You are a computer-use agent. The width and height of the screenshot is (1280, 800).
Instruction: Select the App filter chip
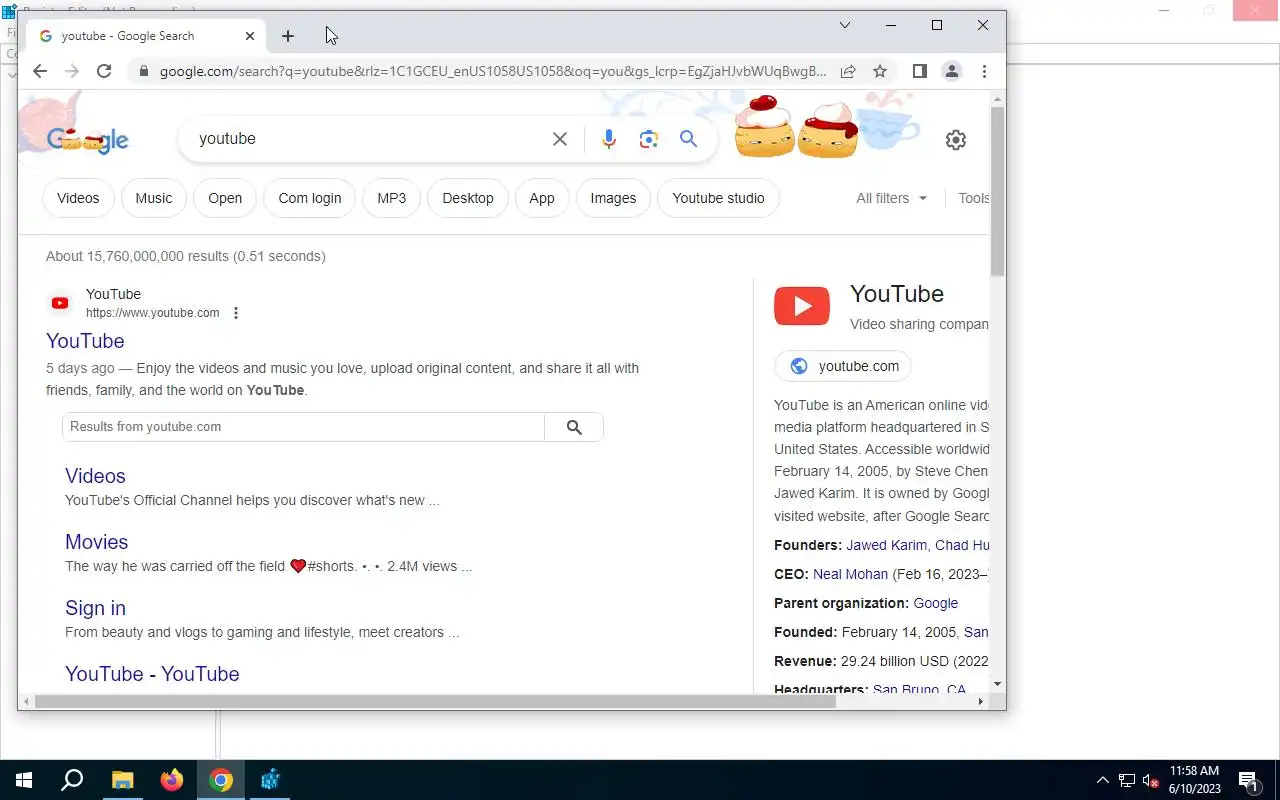(x=542, y=198)
